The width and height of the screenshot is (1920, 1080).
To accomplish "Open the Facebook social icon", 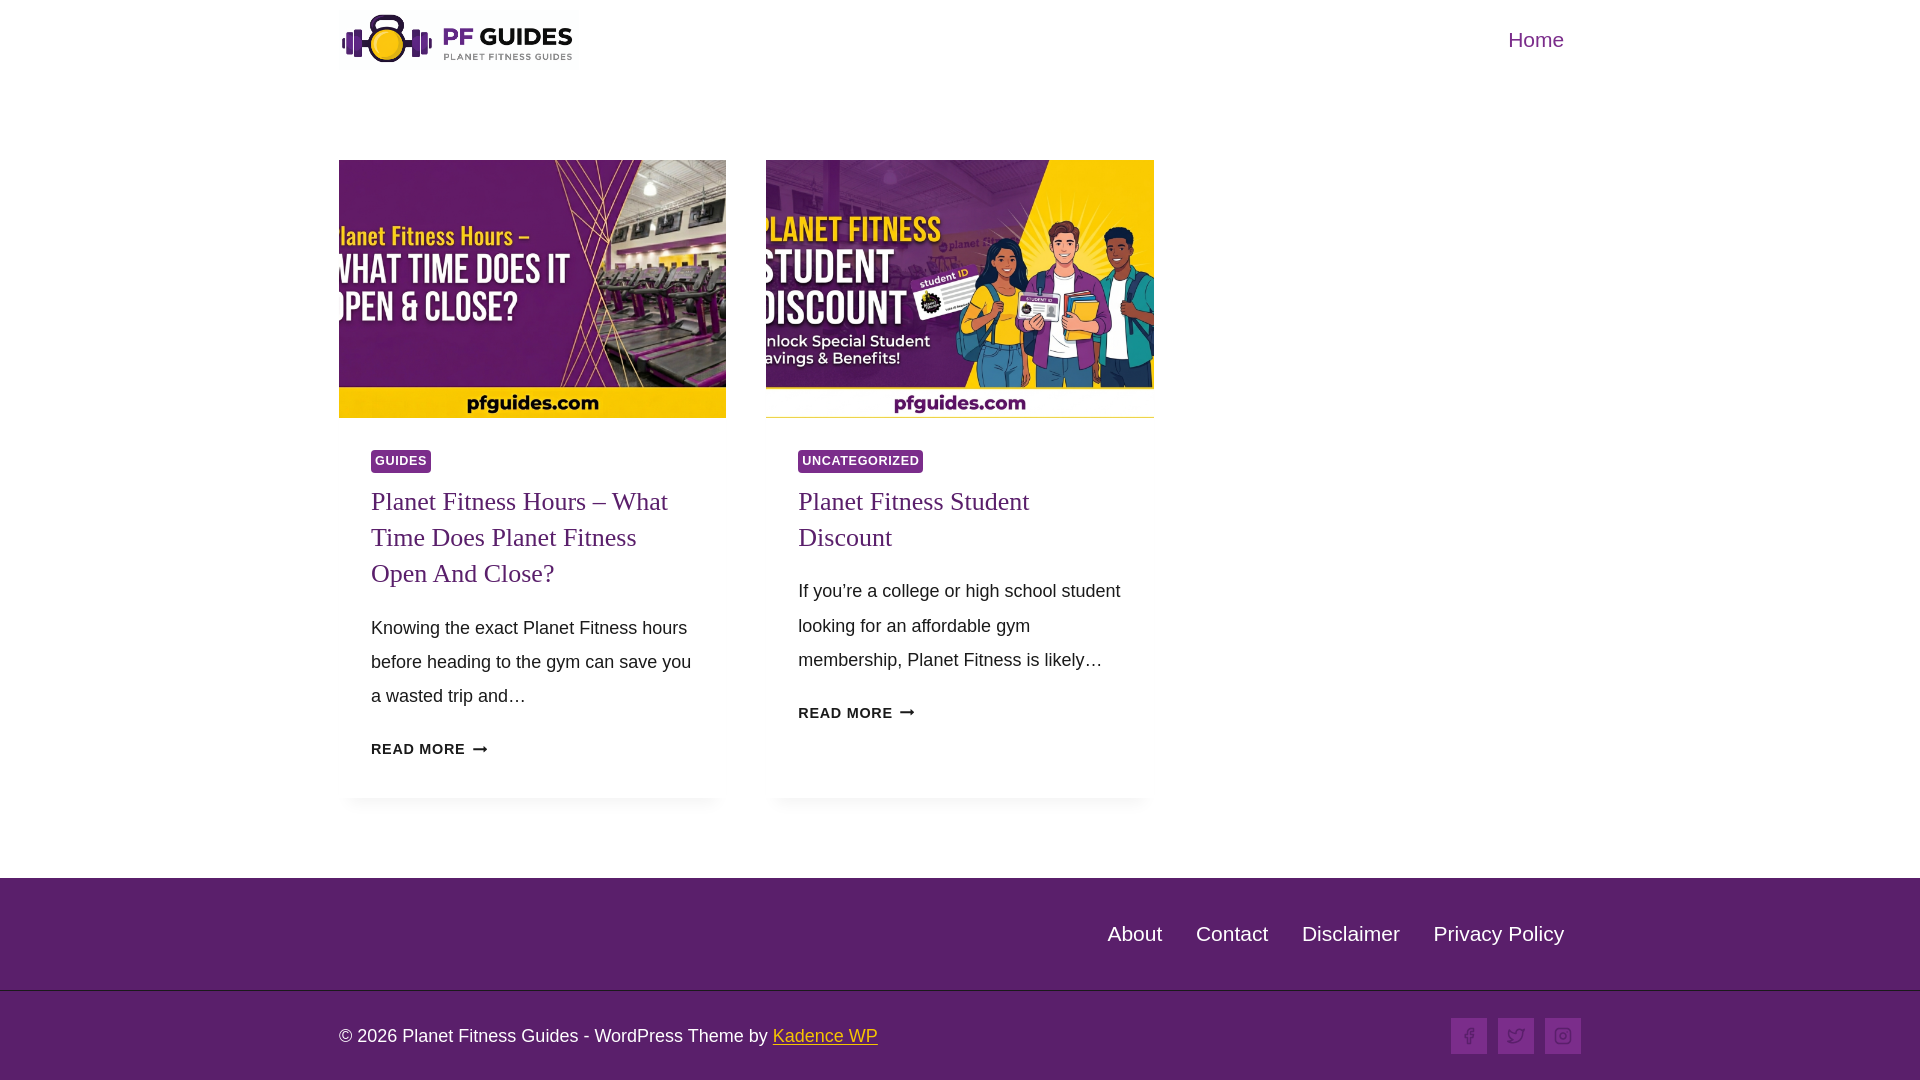I will coord(1469,1036).
